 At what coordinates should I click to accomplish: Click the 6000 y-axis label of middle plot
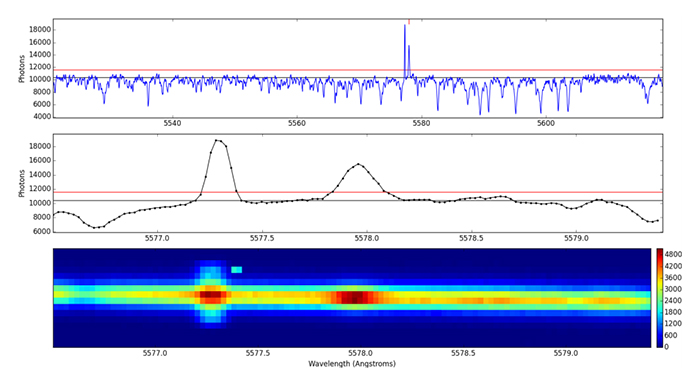(42, 232)
